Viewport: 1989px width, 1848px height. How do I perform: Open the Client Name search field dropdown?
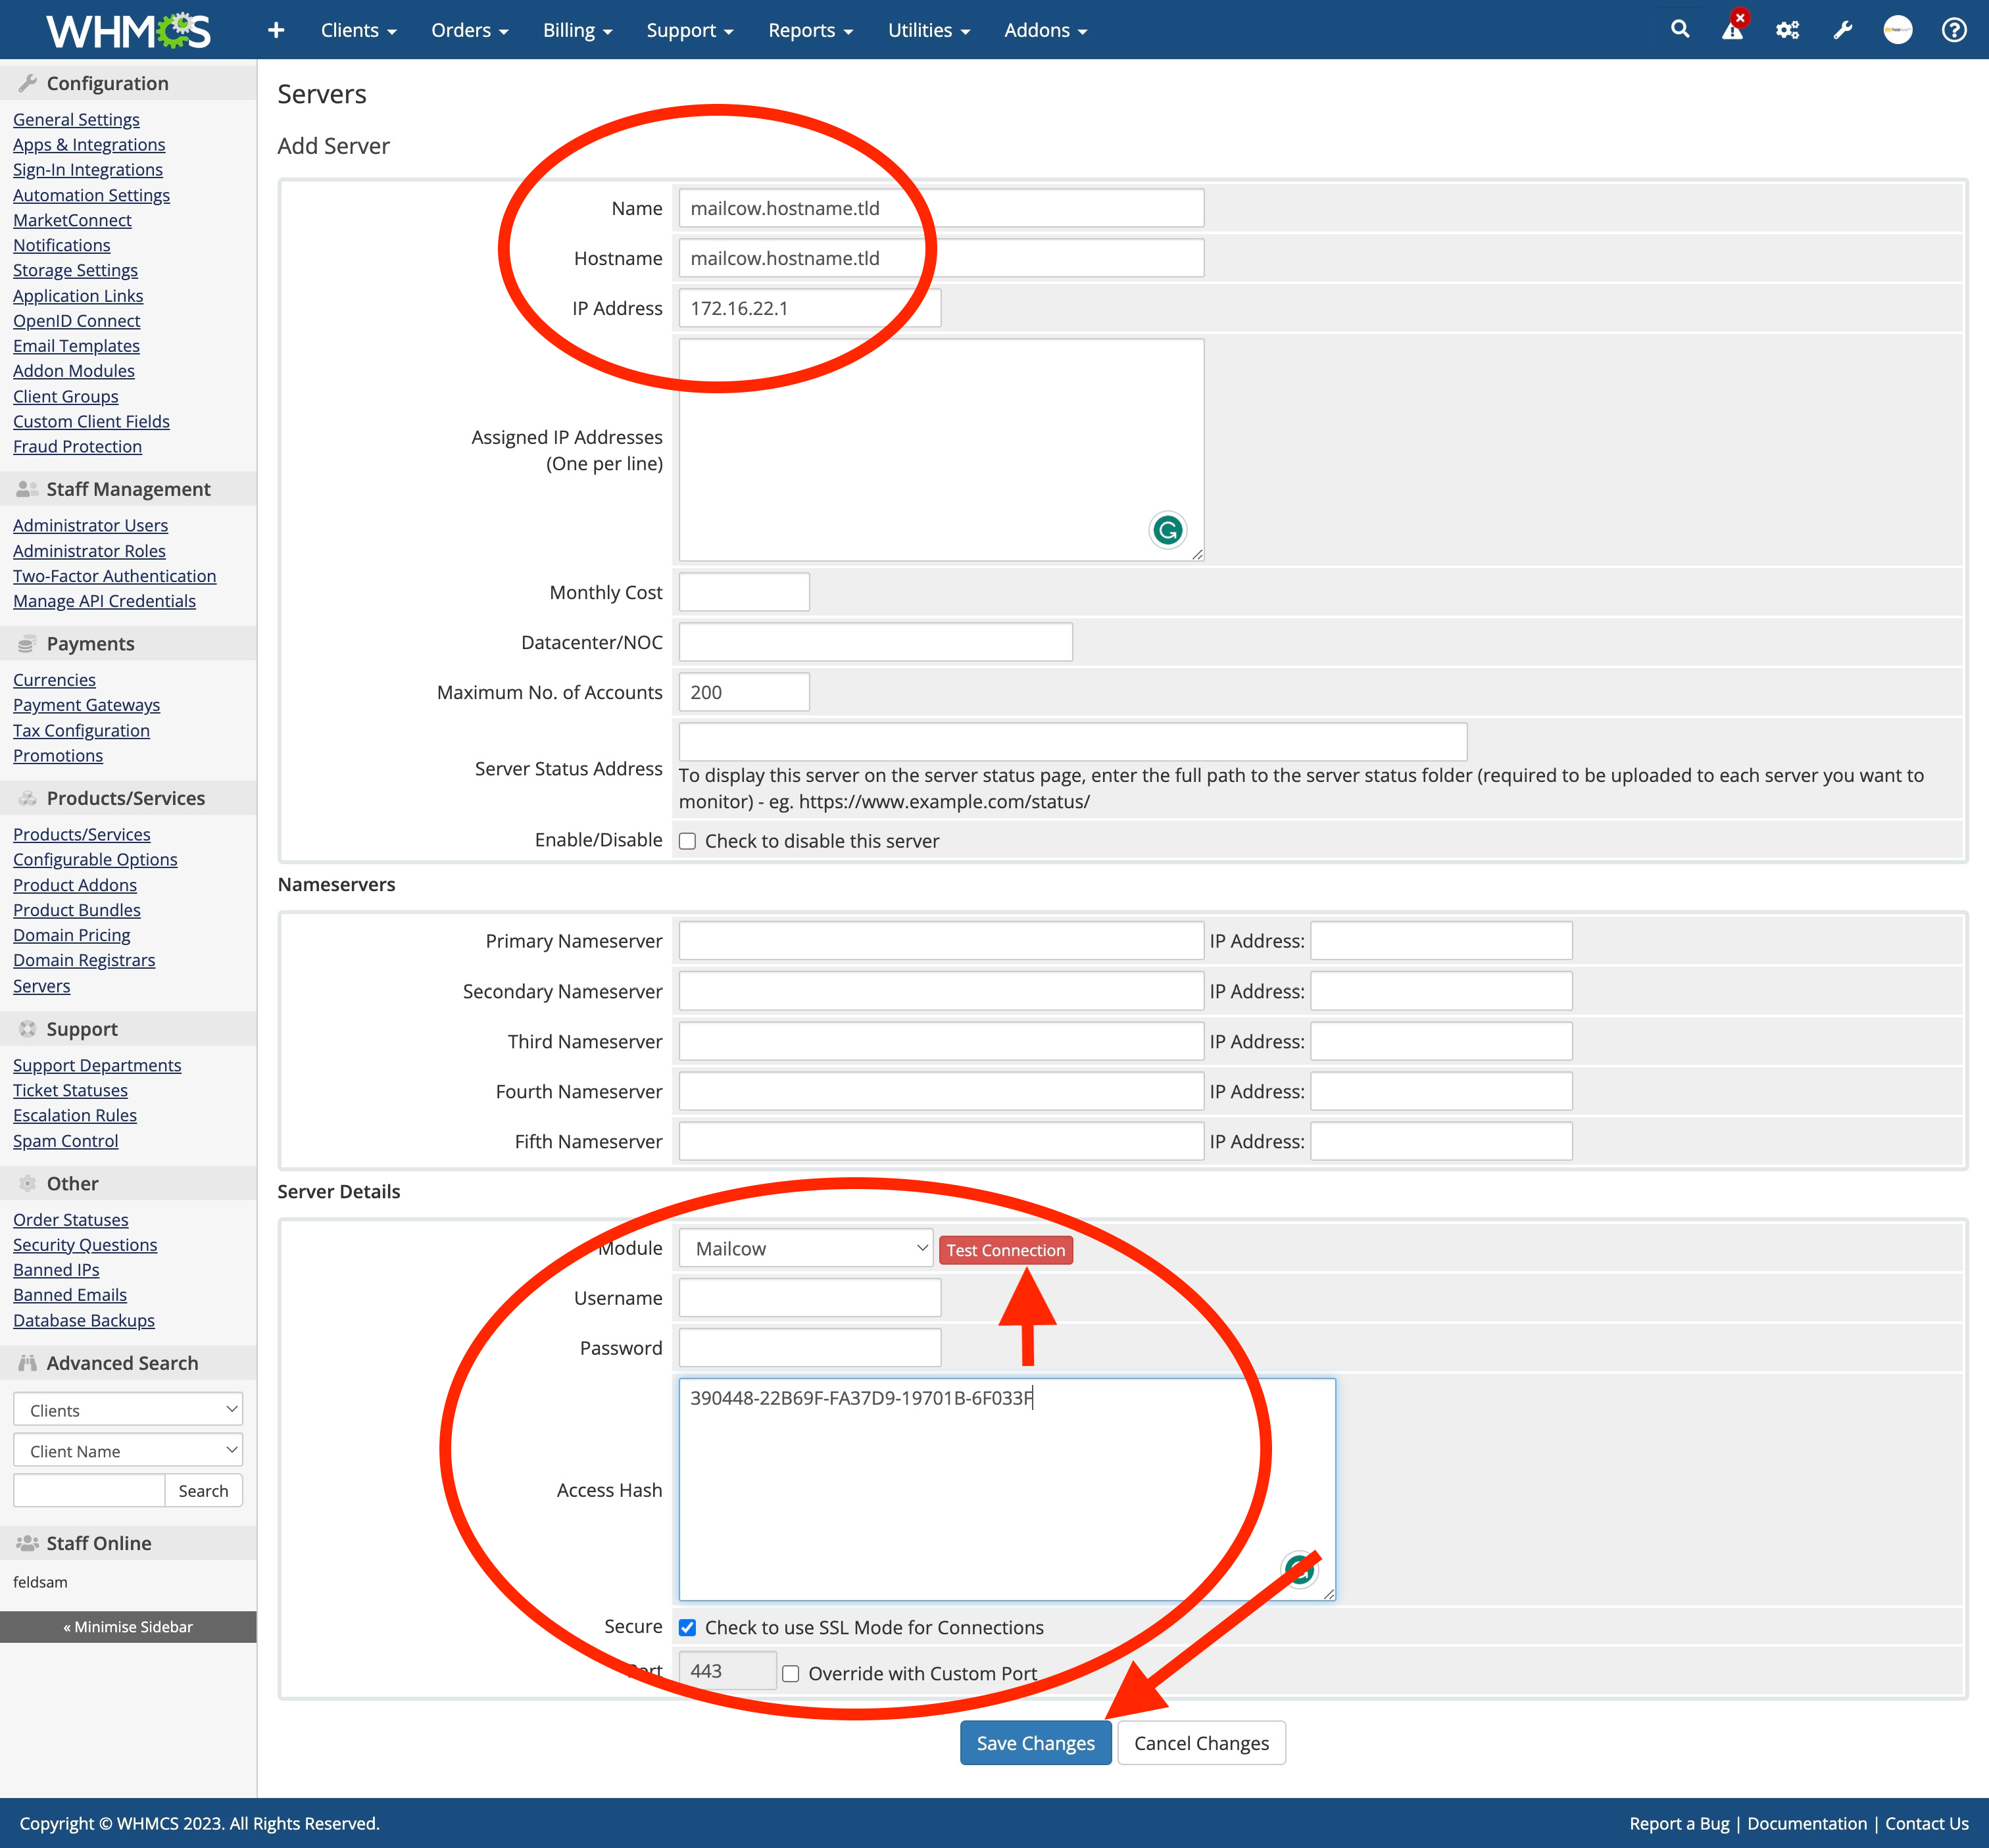coord(128,1450)
